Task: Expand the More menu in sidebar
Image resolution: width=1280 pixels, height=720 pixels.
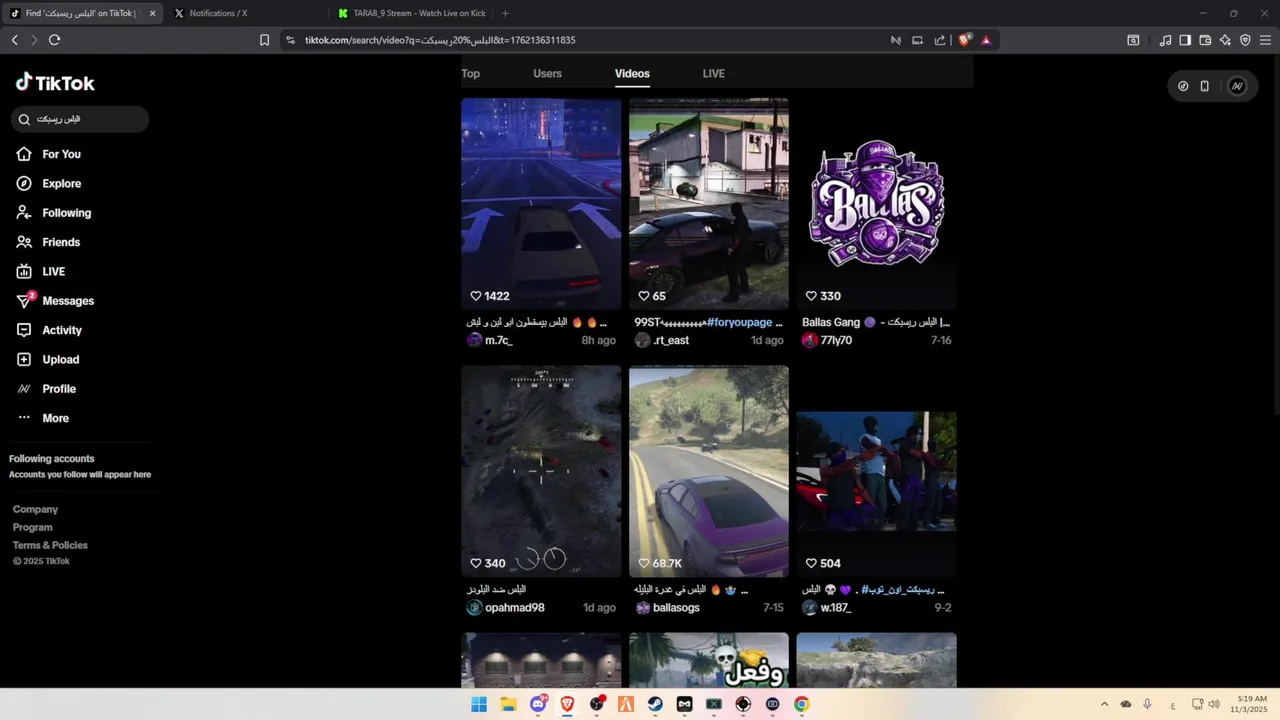Action: (x=42, y=418)
